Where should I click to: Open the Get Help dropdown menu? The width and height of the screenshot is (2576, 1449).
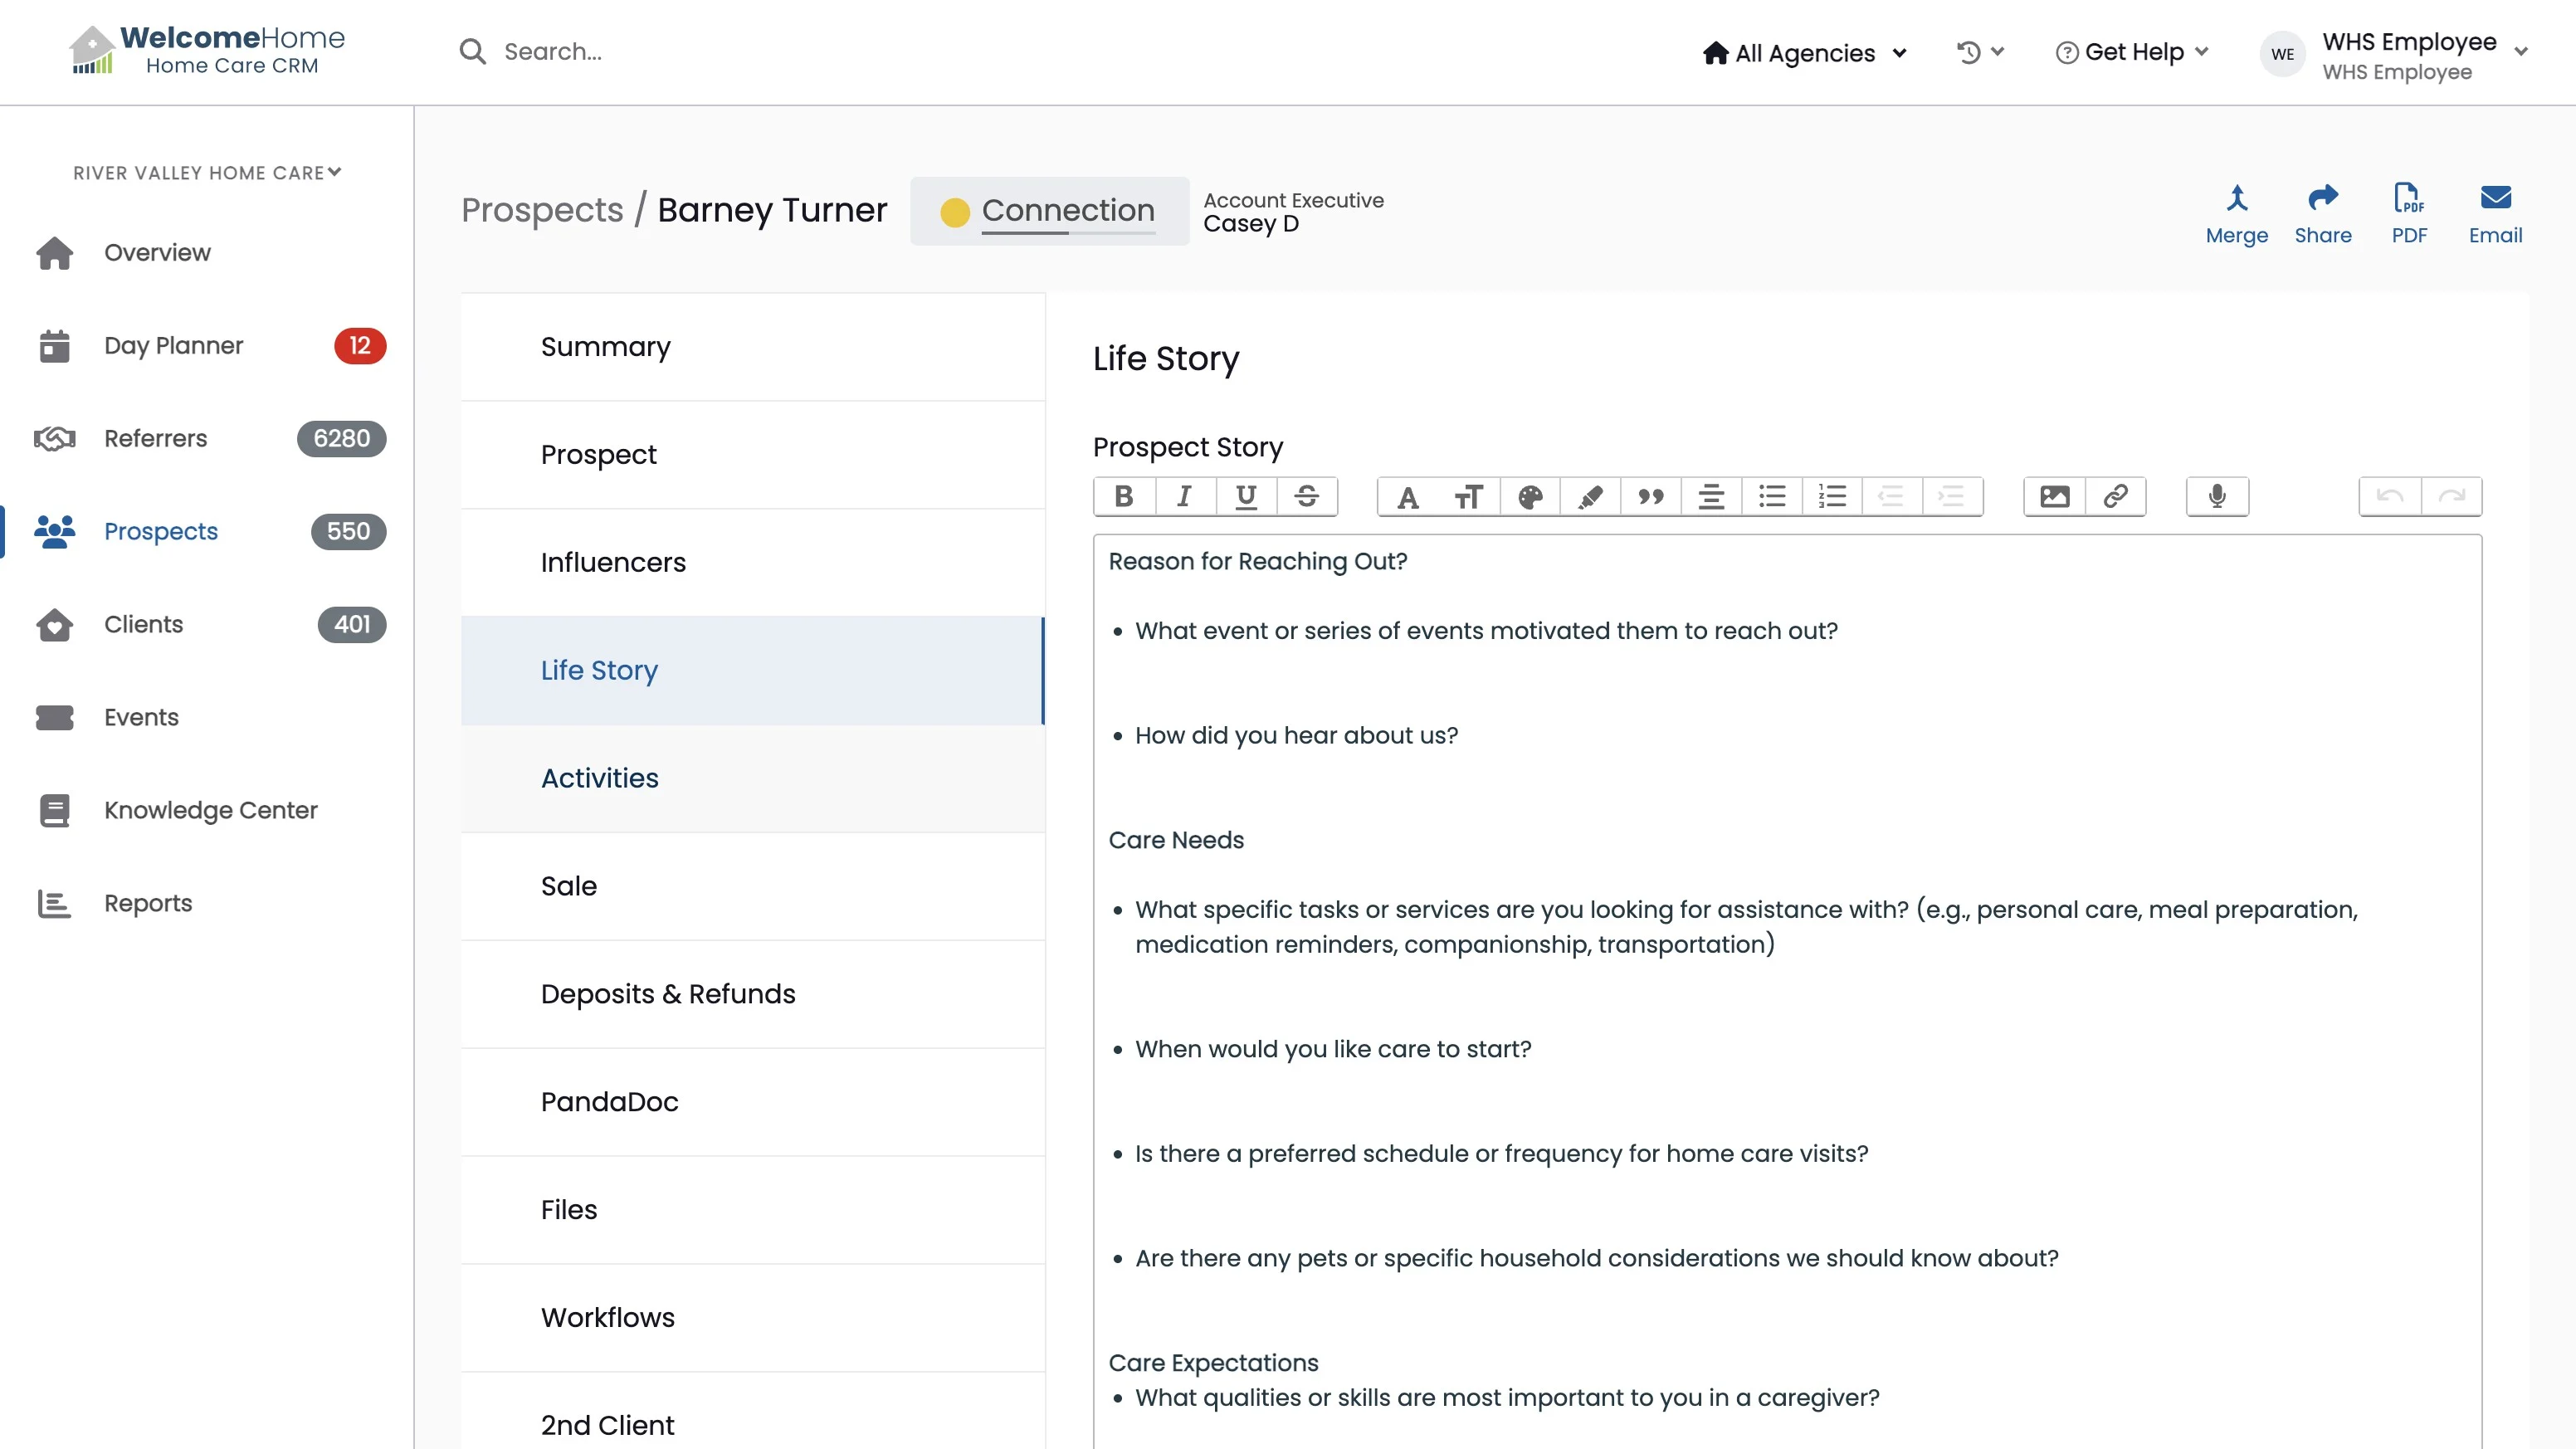point(2132,52)
